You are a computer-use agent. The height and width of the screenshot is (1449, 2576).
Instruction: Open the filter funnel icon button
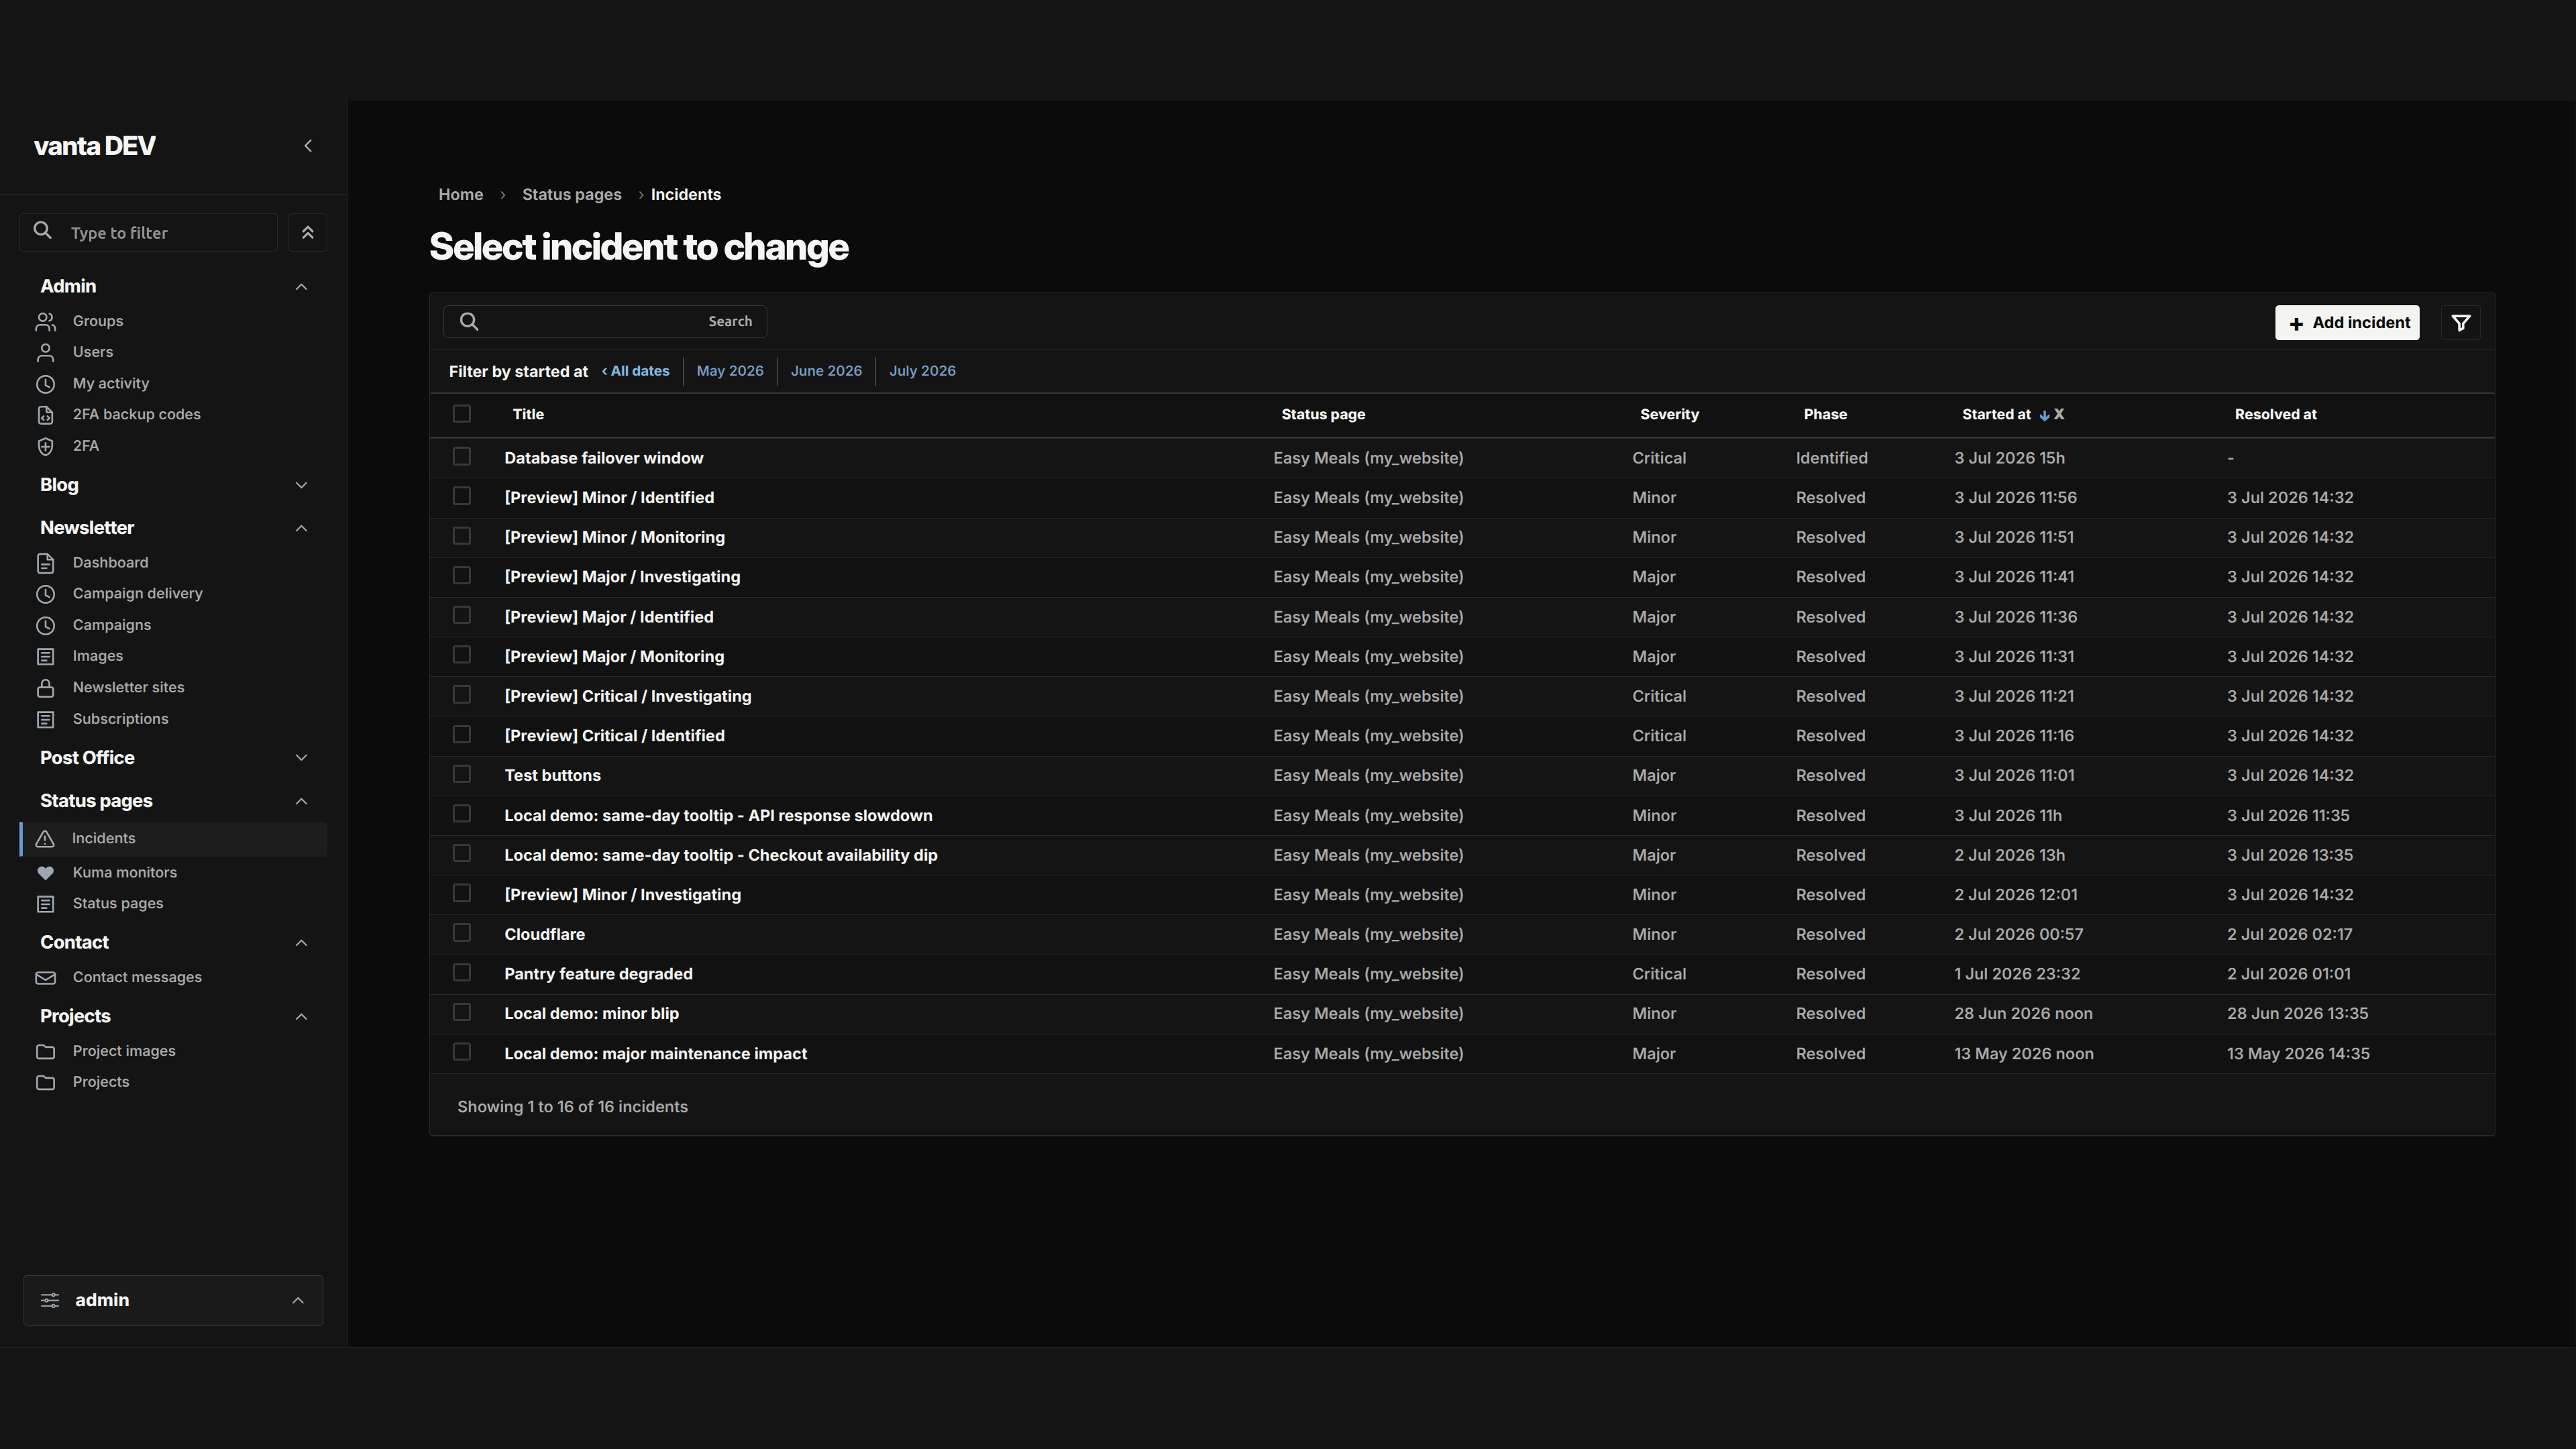[x=2461, y=323]
